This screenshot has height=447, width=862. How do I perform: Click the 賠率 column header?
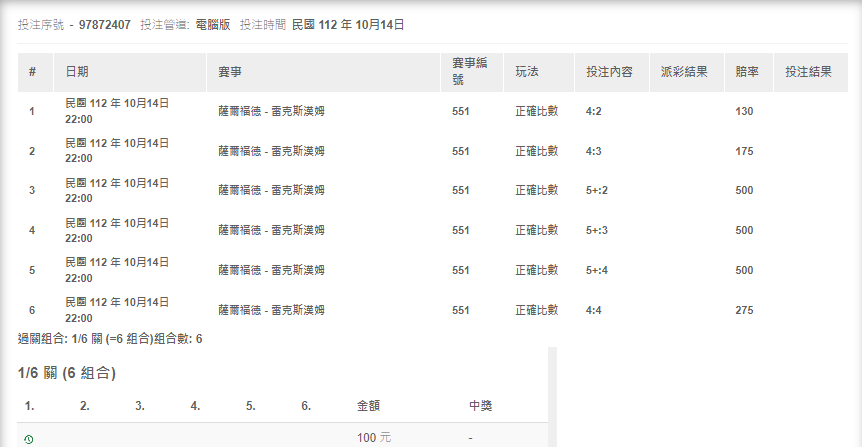click(x=747, y=71)
